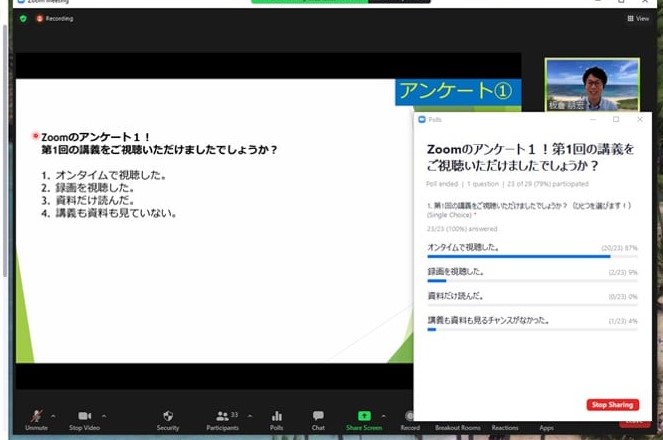Click the green encryption shield icon
The width and height of the screenshot is (663, 440).
23,19
